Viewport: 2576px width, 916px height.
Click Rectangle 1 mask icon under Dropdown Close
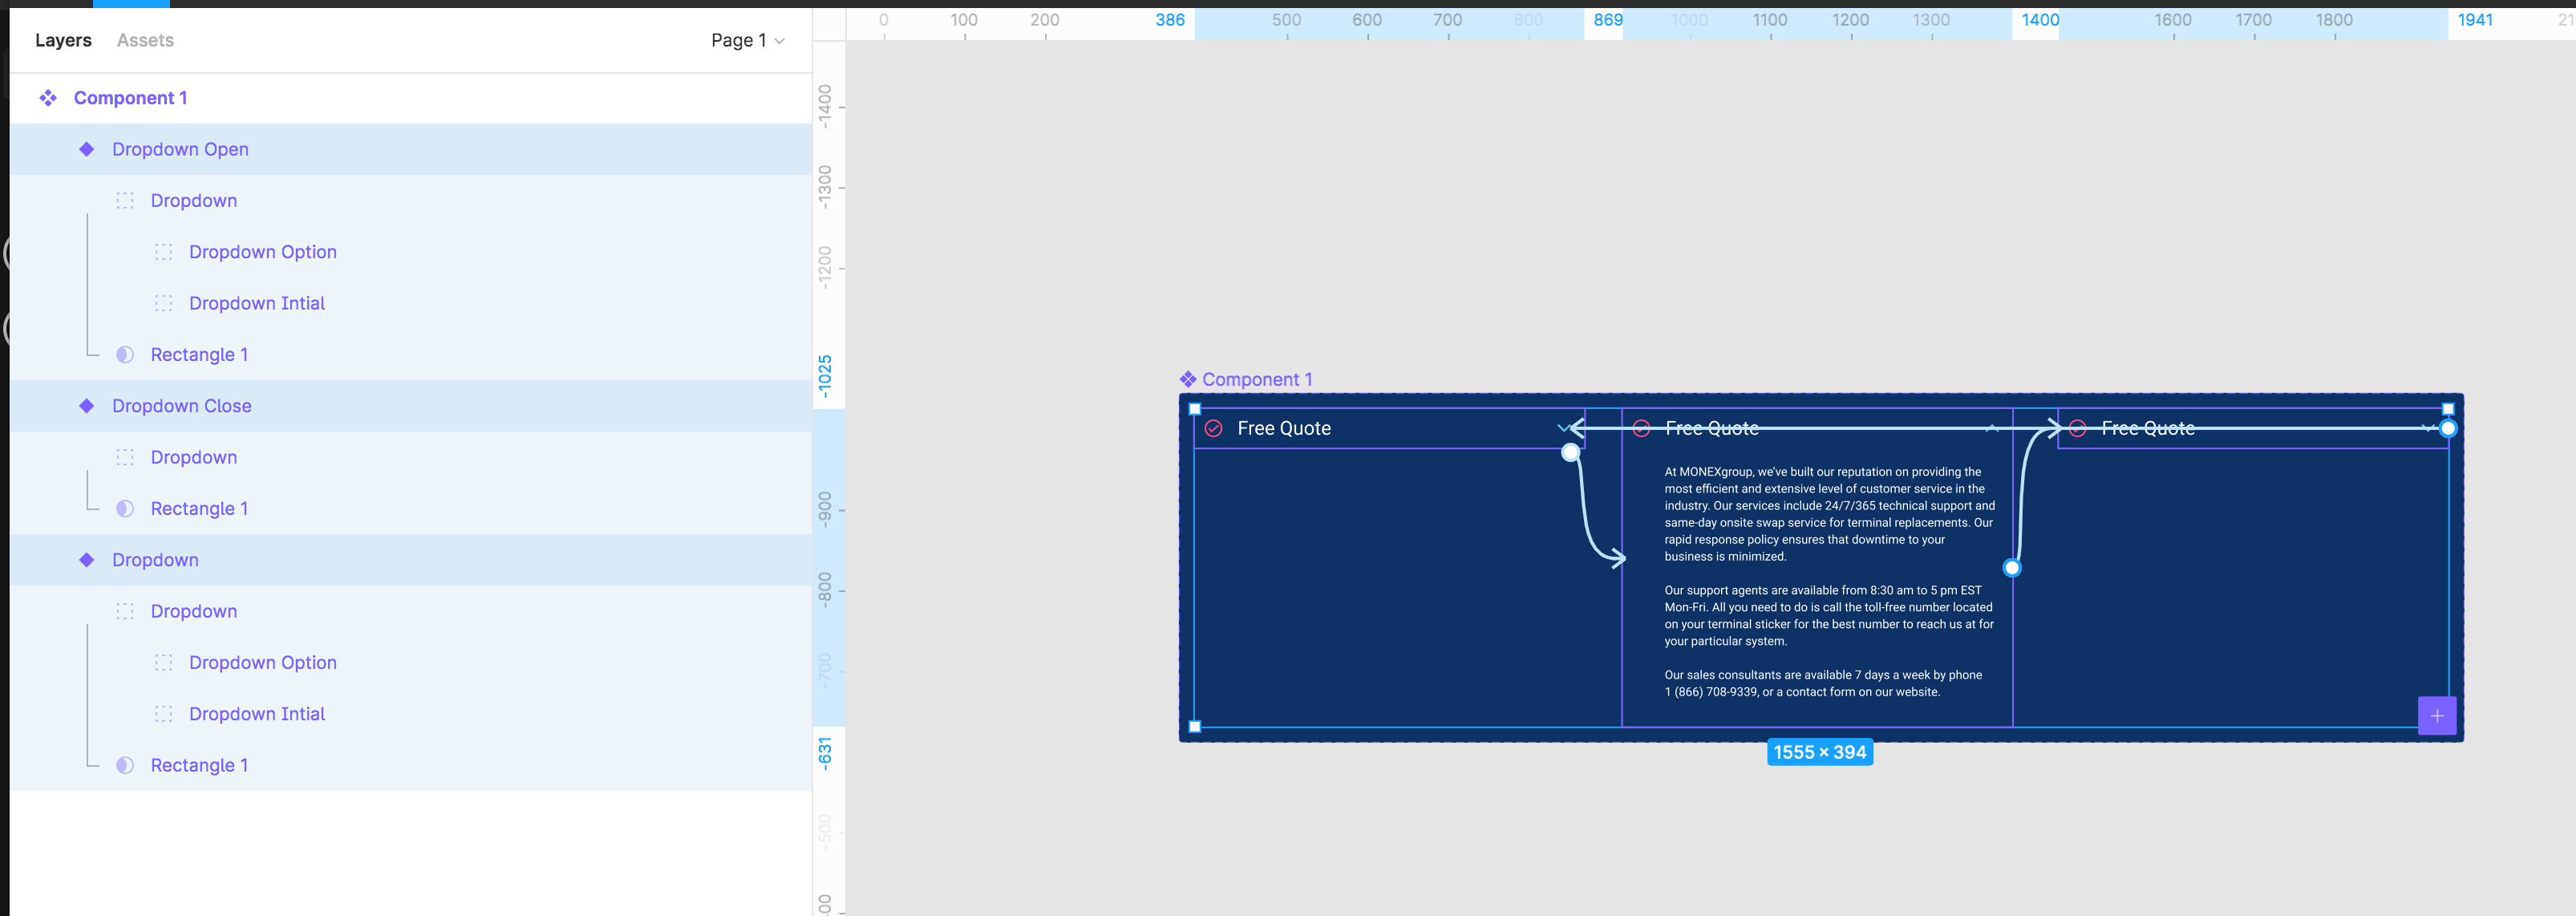[125, 509]
